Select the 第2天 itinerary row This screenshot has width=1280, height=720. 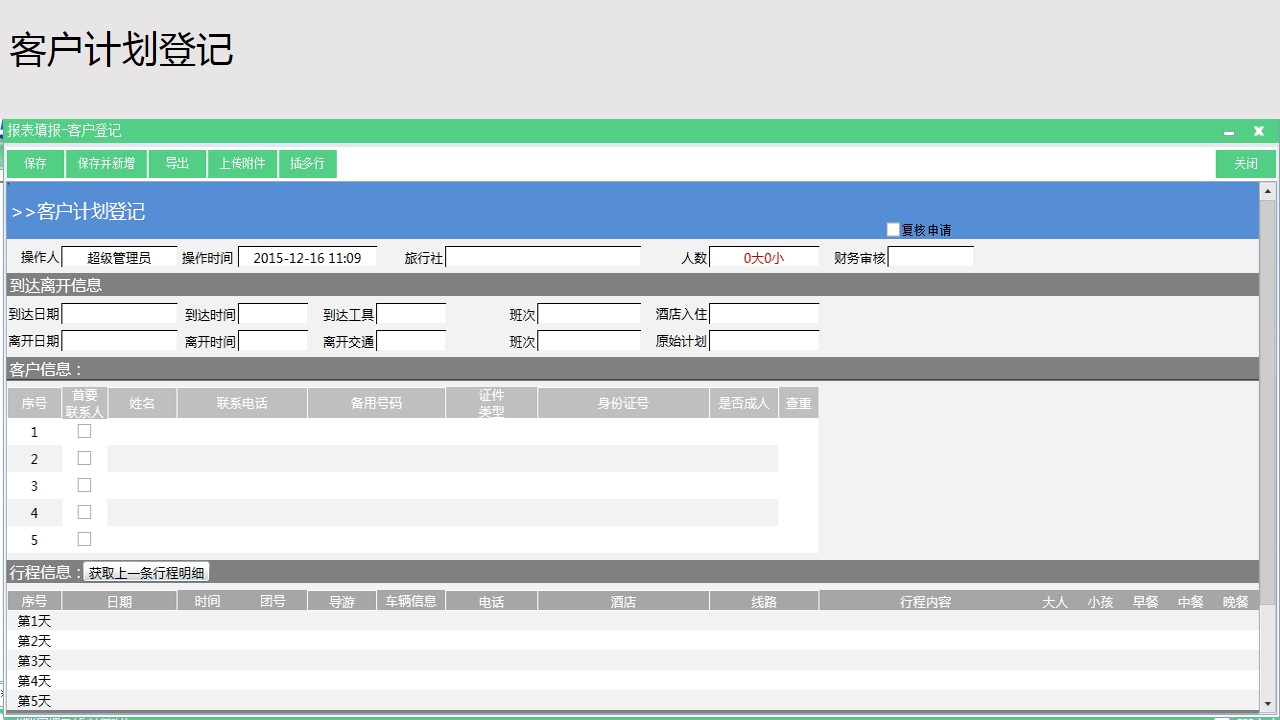pos(633,641)
